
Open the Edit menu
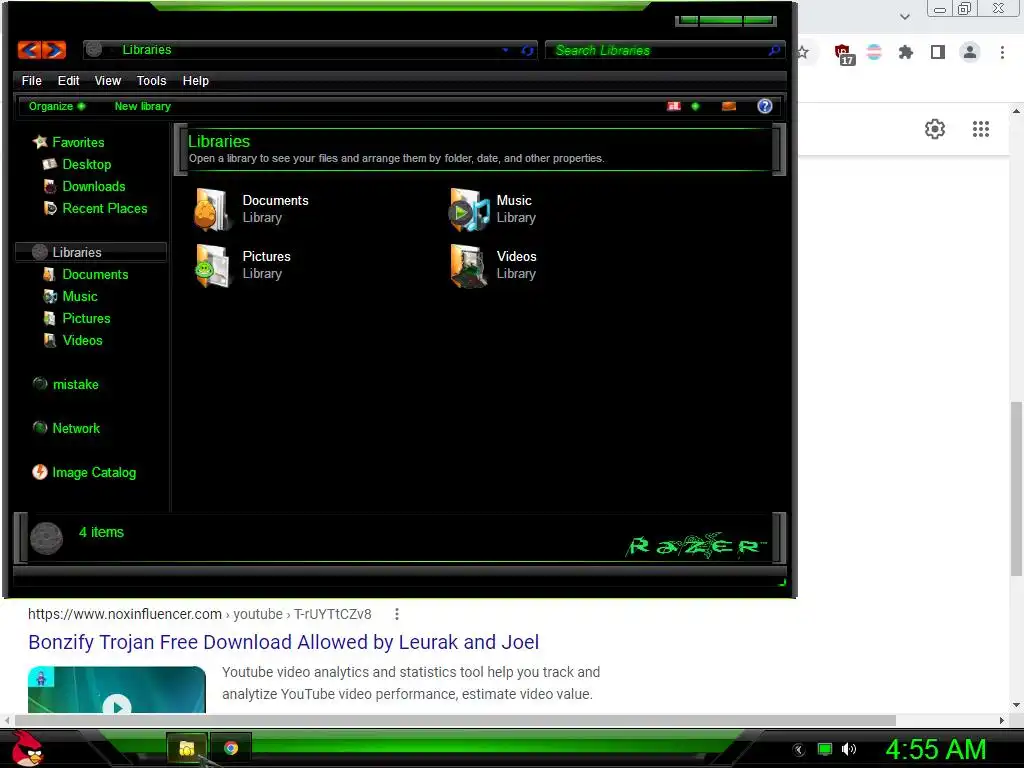[69, 80]
